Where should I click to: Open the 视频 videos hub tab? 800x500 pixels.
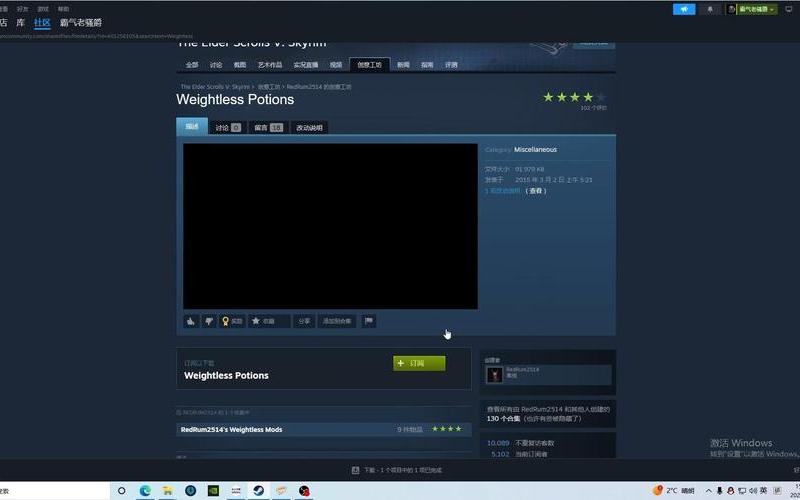pos(336,65)
